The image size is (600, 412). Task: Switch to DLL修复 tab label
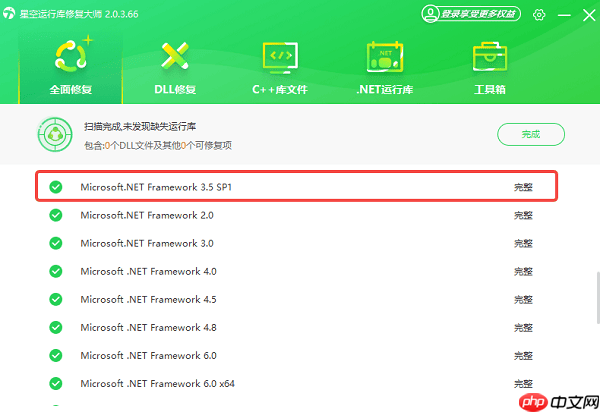175,90
